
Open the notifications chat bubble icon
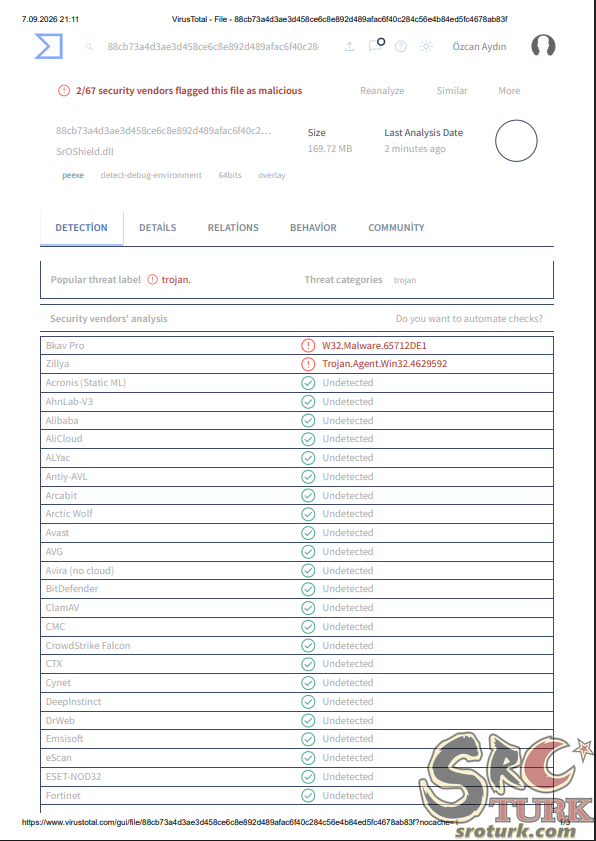[x=376, y=45]
